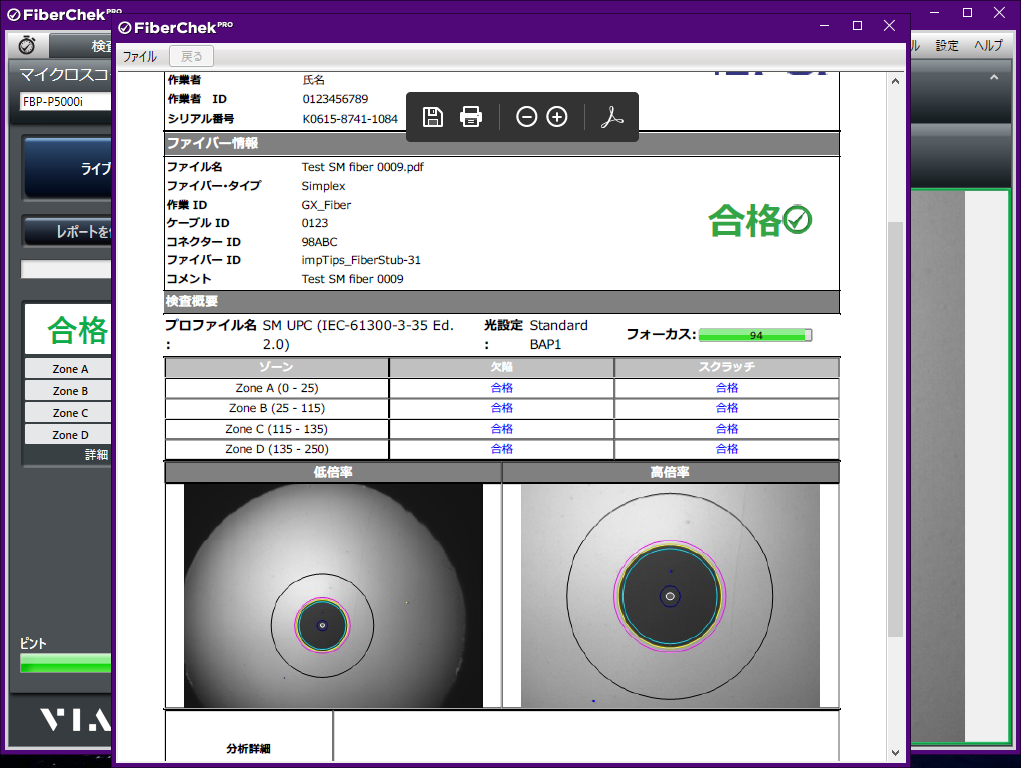Viewport: 1021px width, 768px height.
Task: Click the large green 合格 pass result in report
Action: pos(760,220)
